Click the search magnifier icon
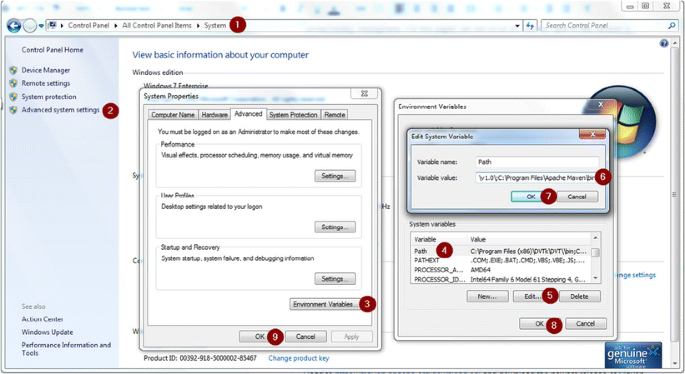Viewport: 685px width, 374px height. click(672, 26)
